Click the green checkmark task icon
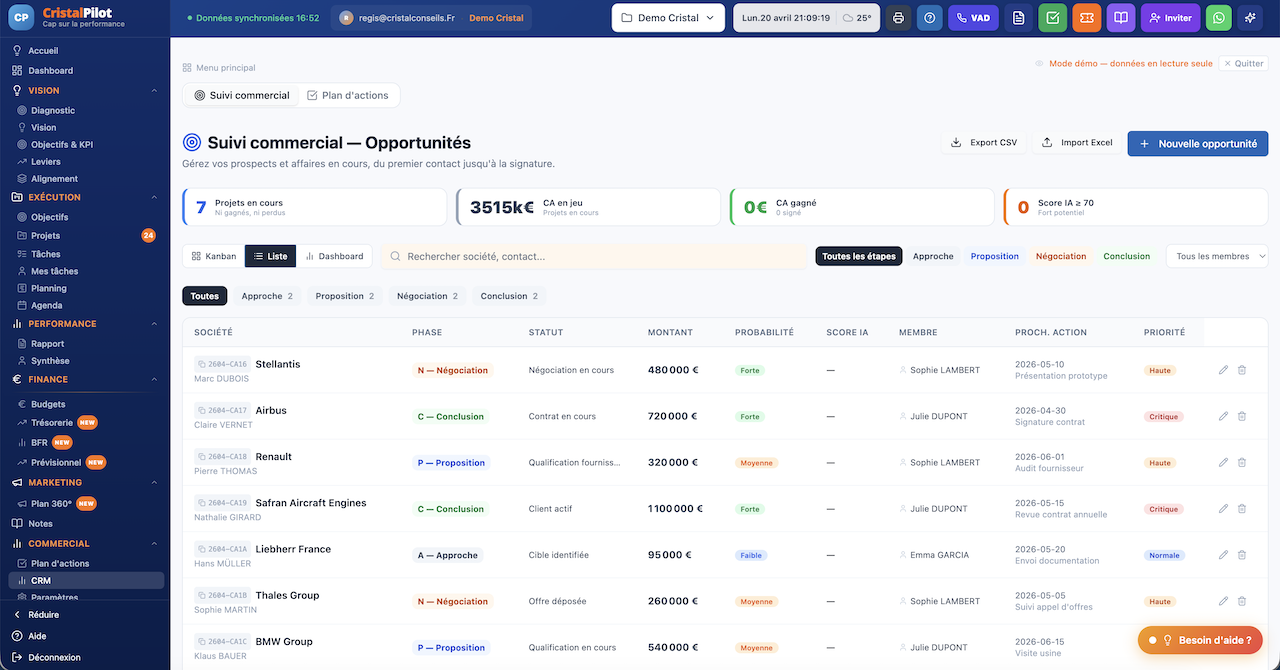 pos(1052,18)
